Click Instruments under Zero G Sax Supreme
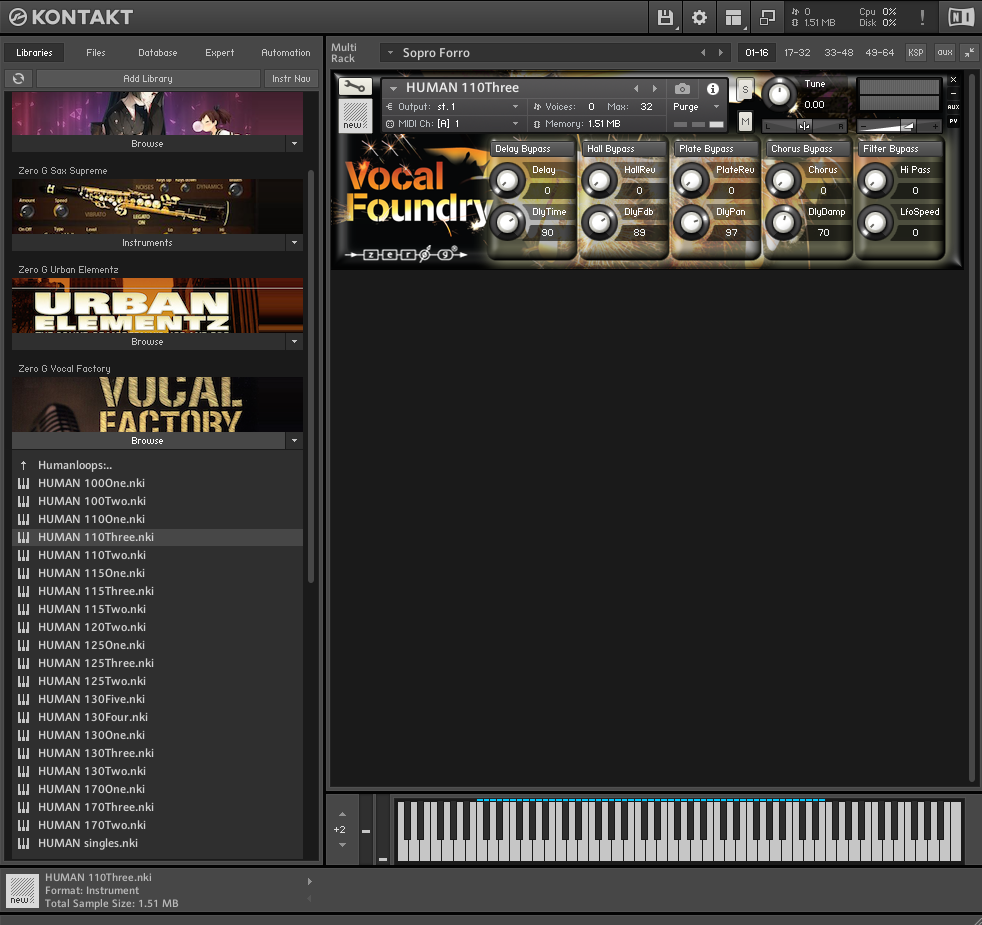982x925 pixels. tap(148, 242)
